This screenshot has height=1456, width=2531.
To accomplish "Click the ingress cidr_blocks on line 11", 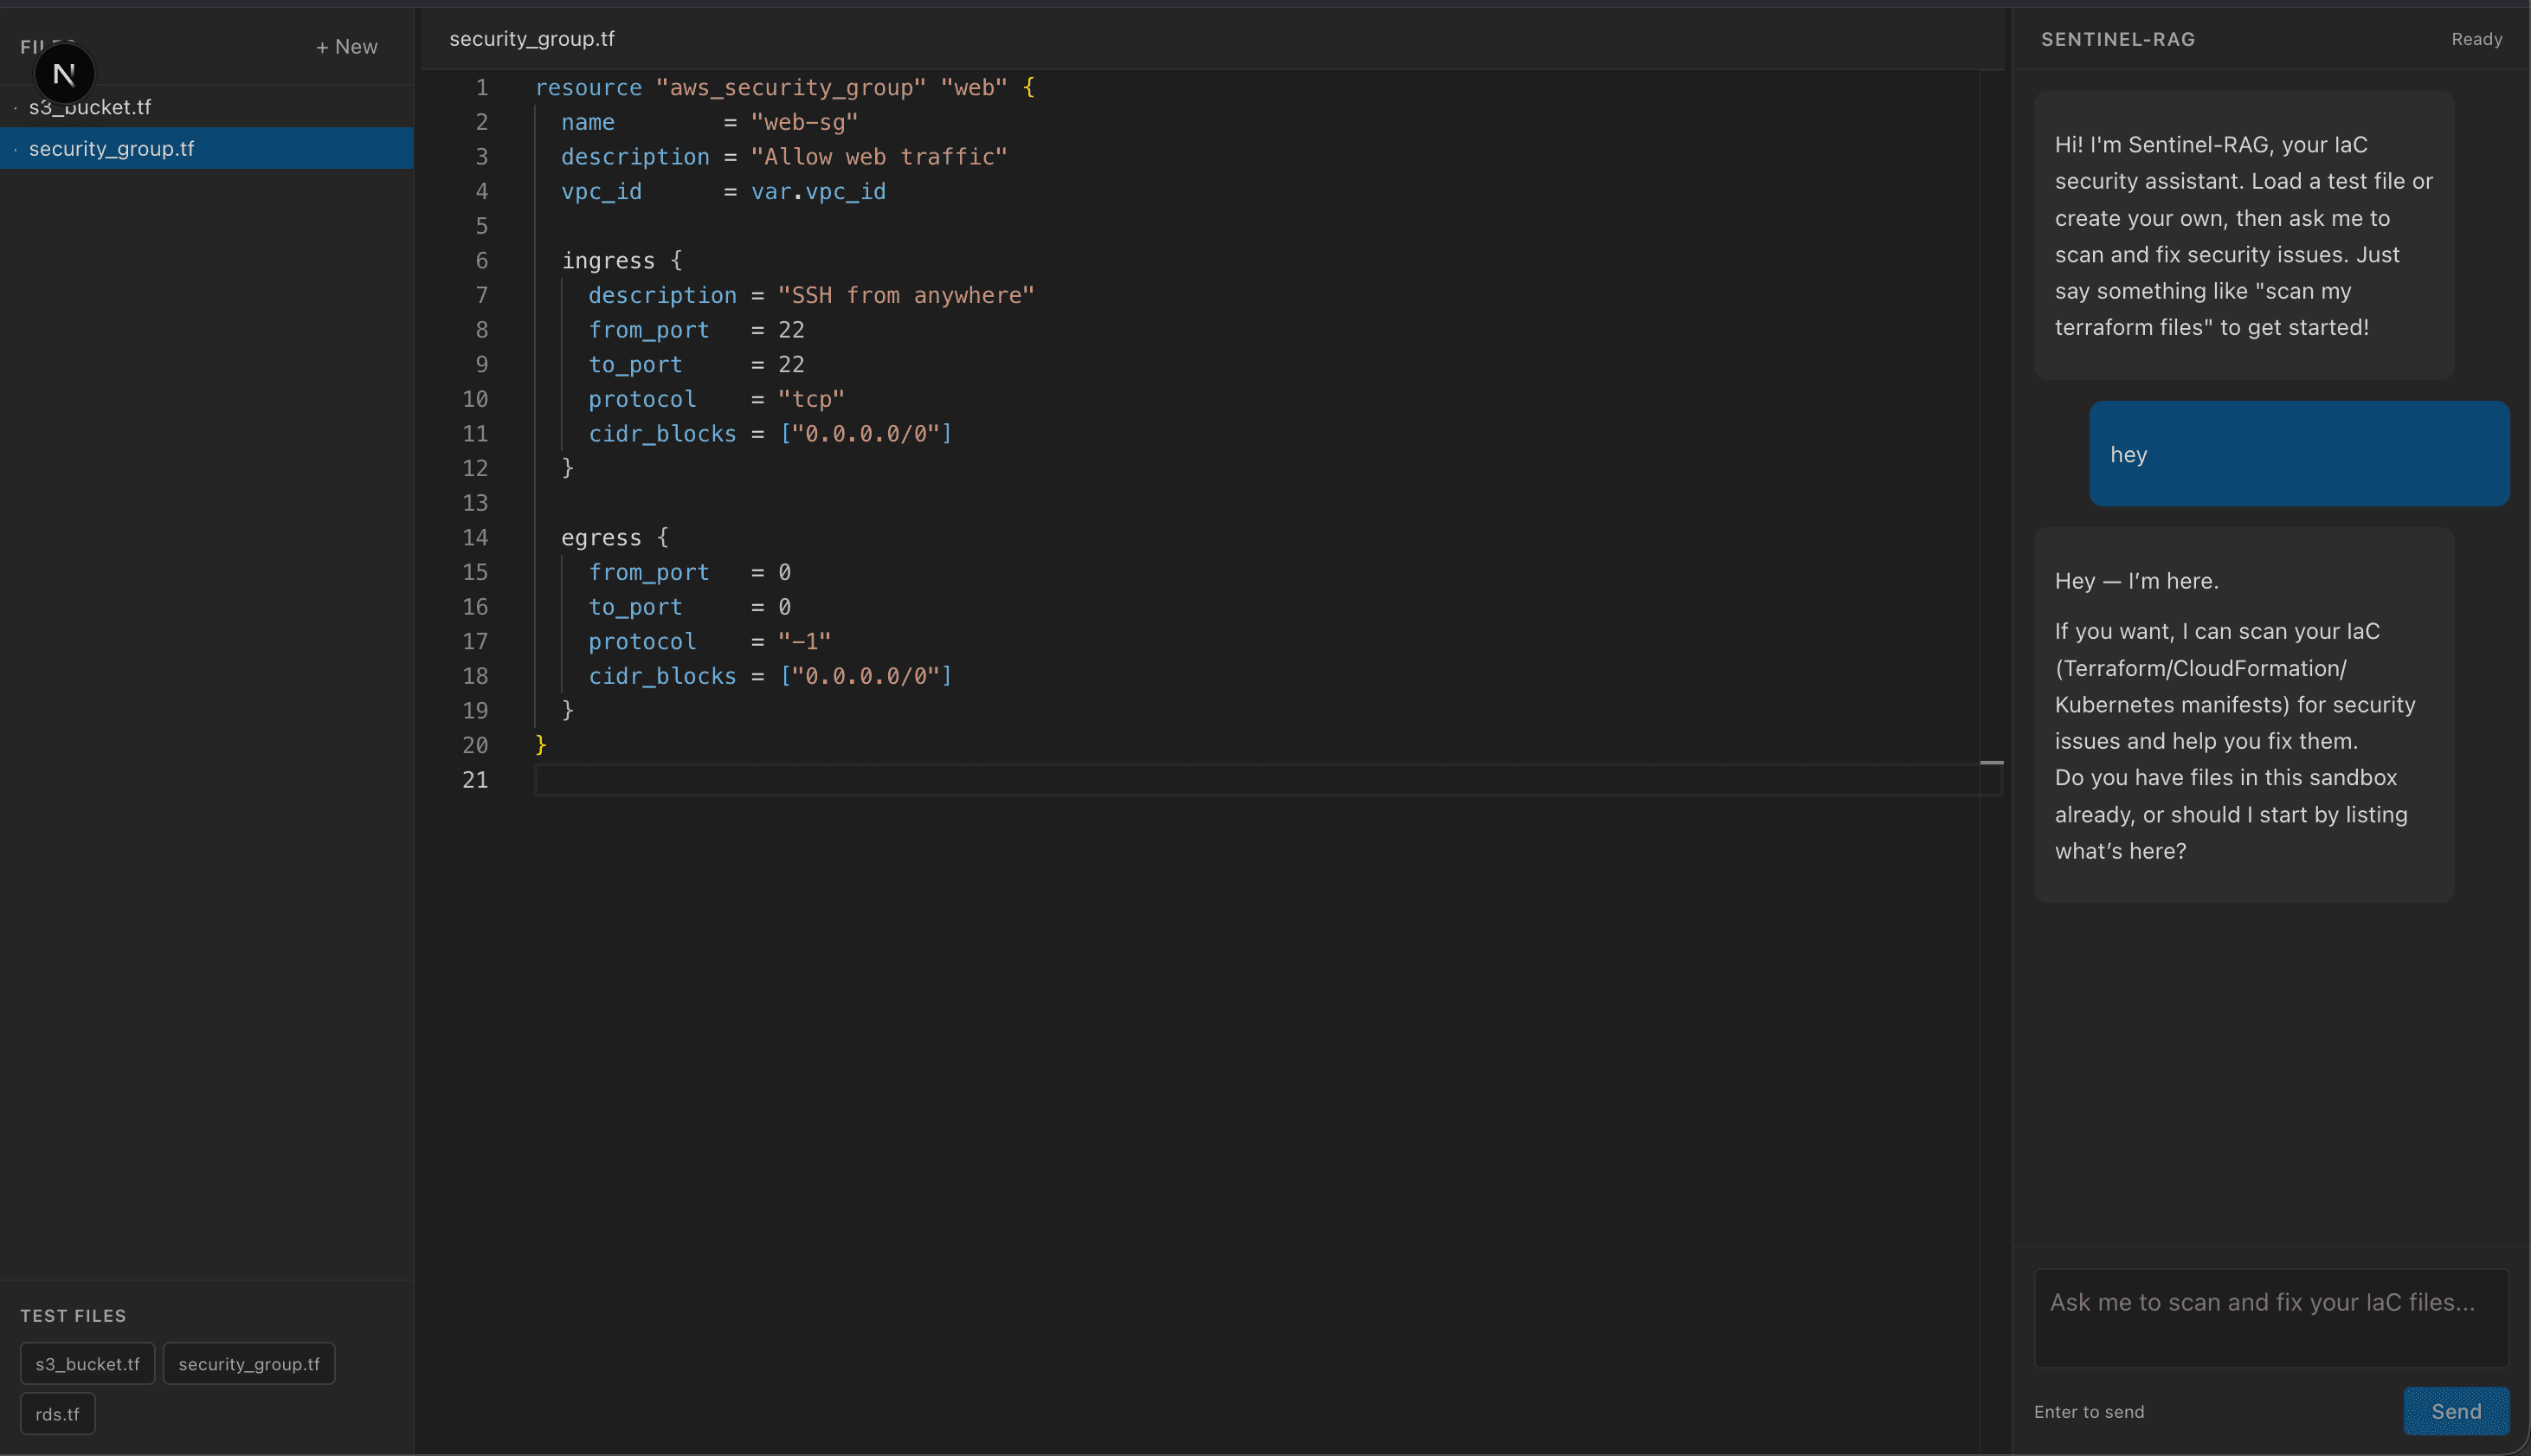I will 661,434.
